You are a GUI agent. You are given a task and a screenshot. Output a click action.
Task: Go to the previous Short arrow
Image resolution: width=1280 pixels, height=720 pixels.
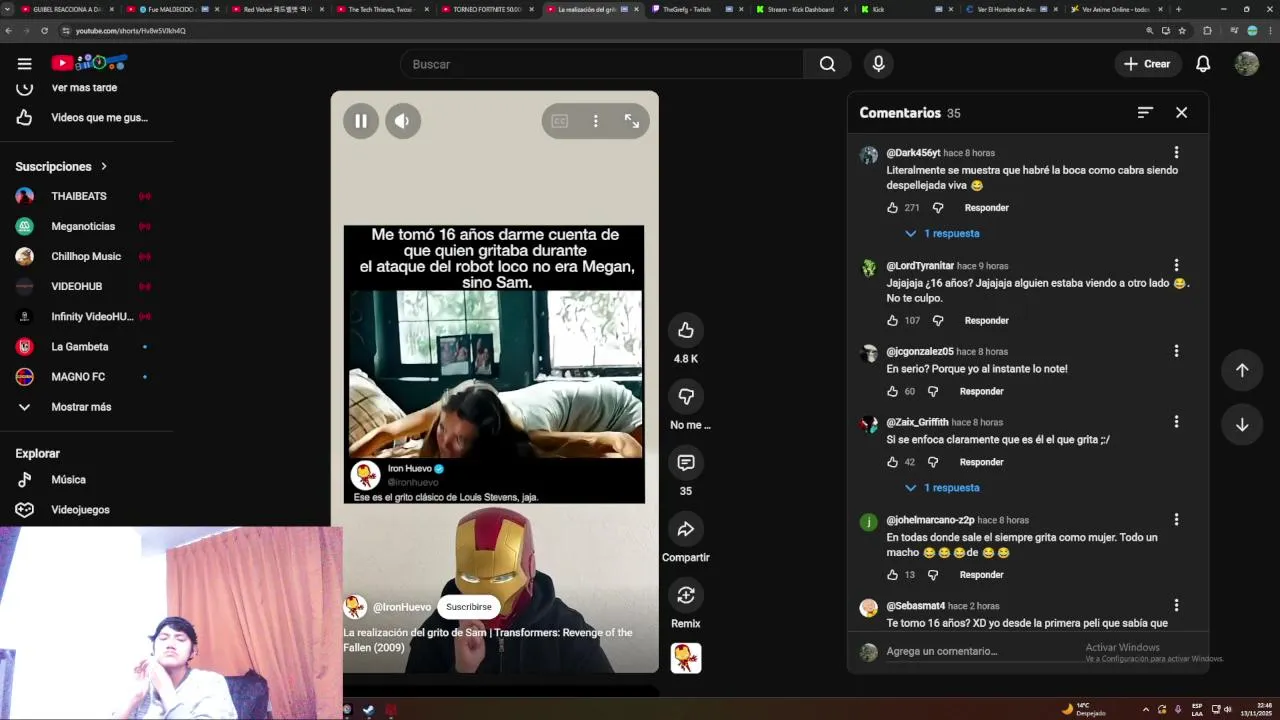[x=1242, y=370]
